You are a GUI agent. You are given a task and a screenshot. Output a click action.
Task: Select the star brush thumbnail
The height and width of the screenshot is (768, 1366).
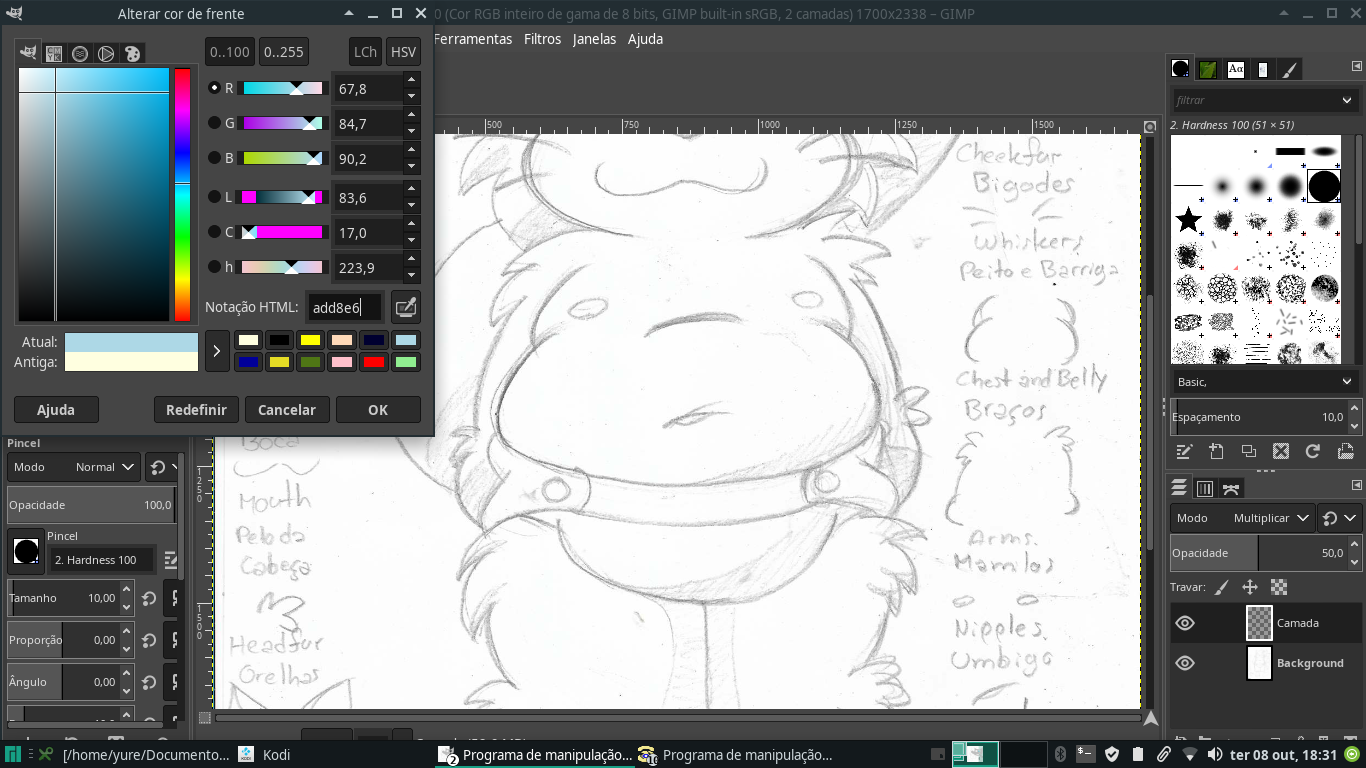coord(1188,219)
